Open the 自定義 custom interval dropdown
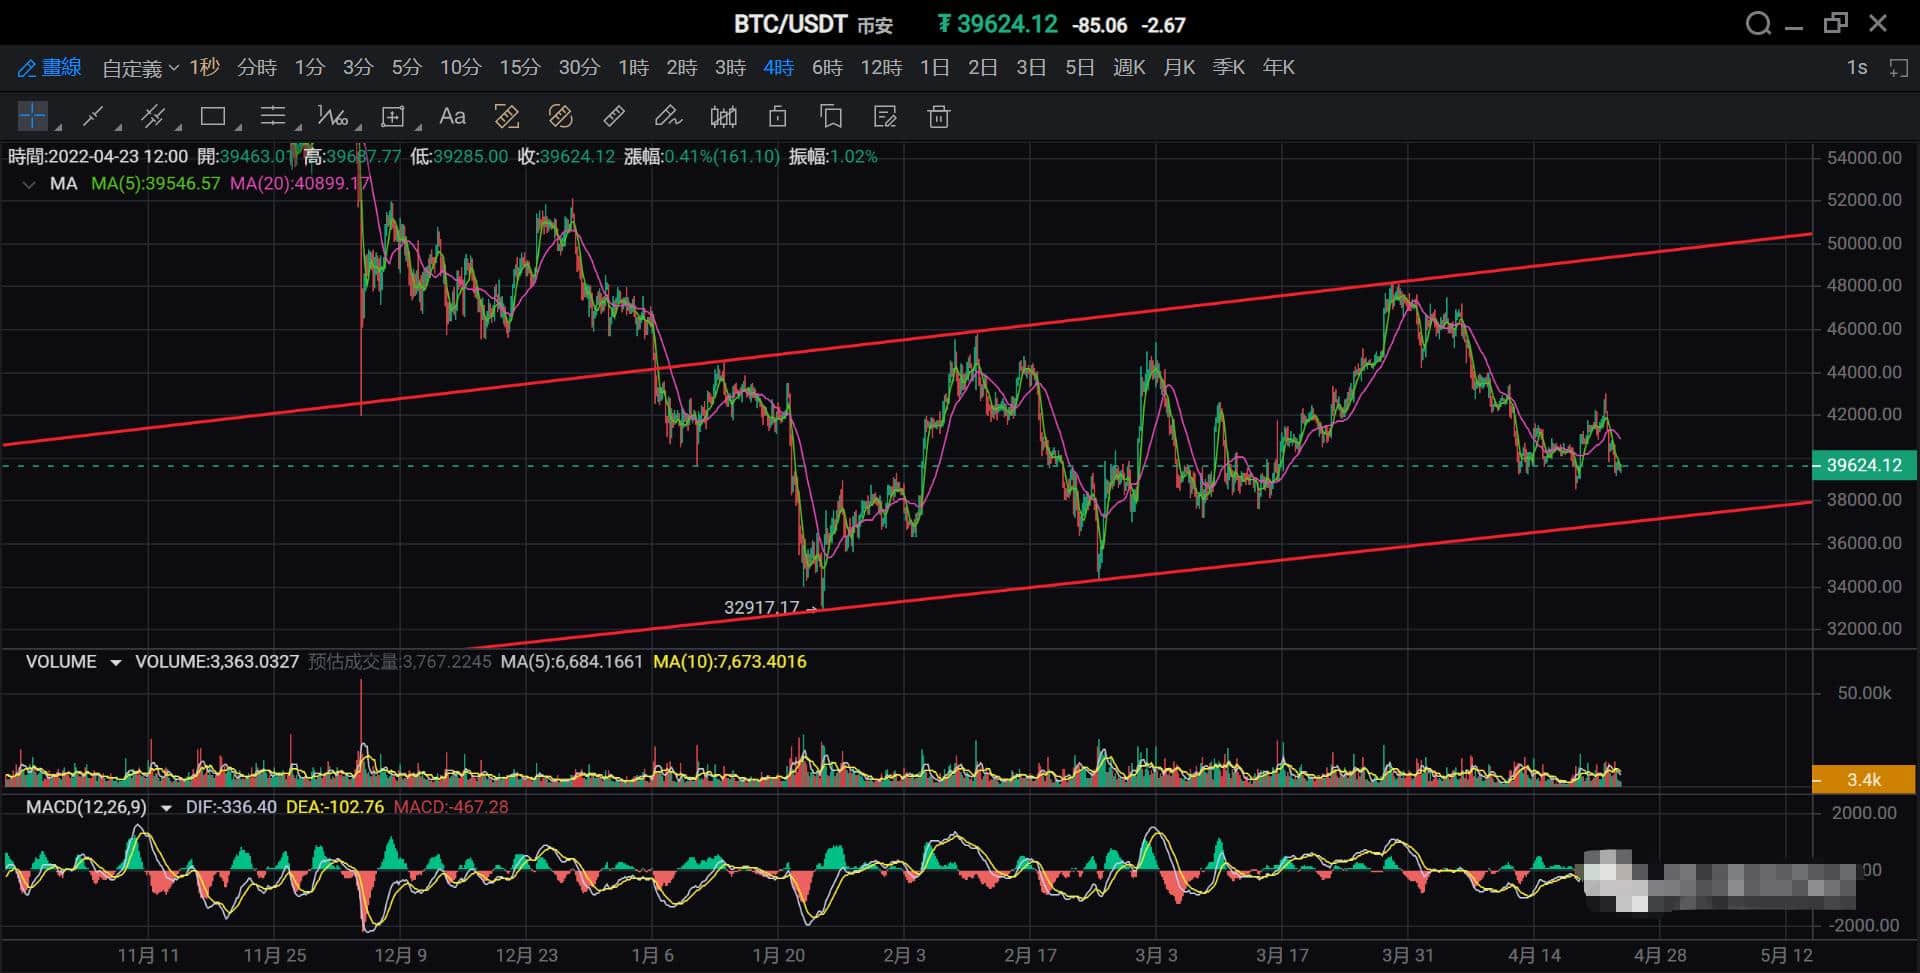Viewport: 1920px width, 973px height. coord(140,67)
